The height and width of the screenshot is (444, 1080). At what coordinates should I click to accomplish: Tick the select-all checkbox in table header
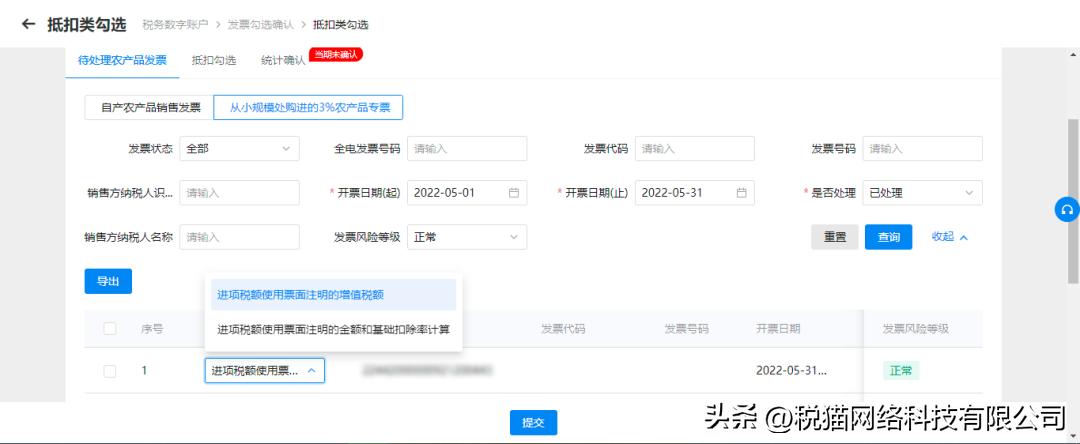tap(110, 329)
